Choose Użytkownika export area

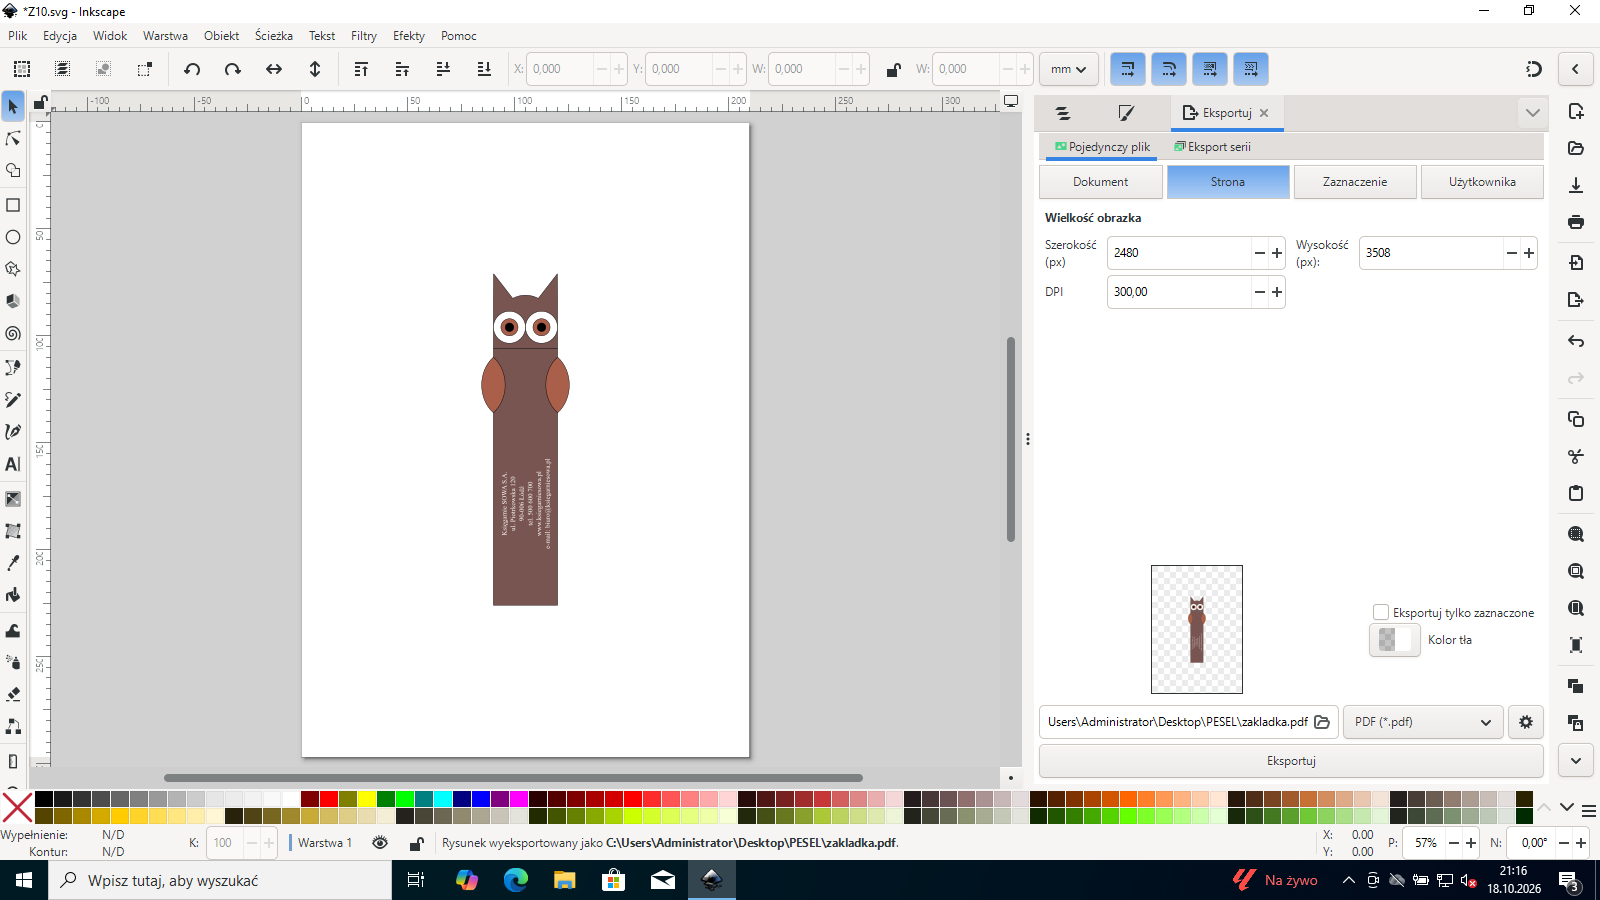point(1482,182)
